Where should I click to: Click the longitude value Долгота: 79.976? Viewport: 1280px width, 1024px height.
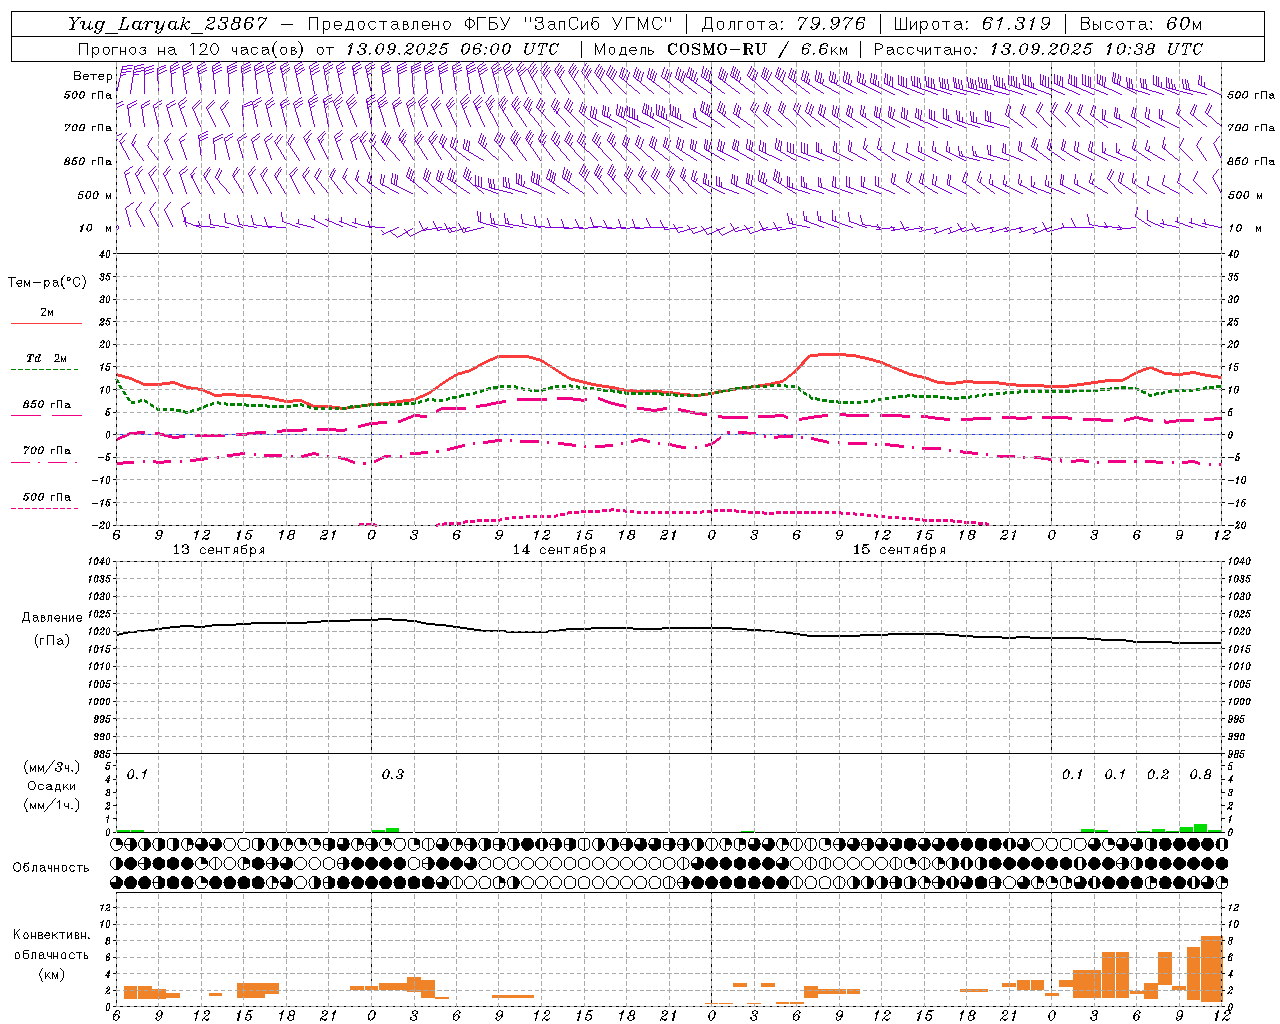tap(784, 24)
